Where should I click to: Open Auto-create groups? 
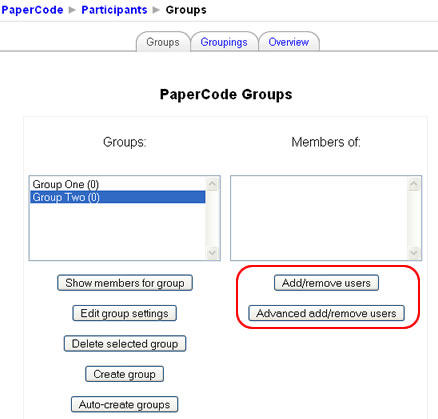tap(124, 404)
